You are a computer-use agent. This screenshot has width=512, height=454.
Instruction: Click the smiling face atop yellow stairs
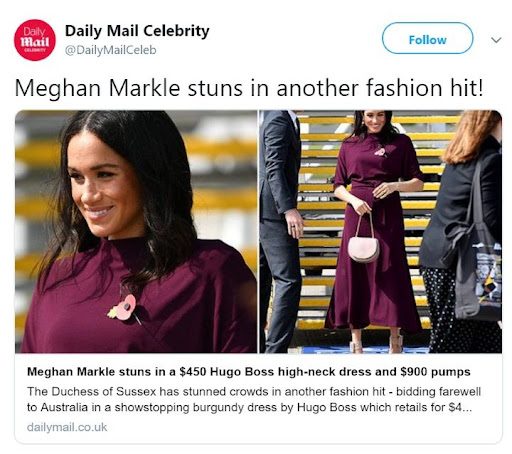[x=375, y=122]
